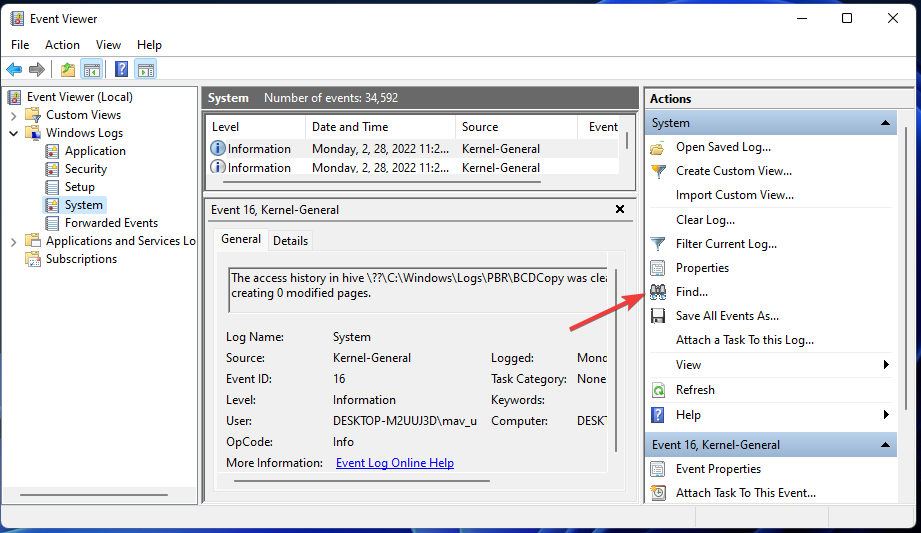
Task: Sort events by Date and Time column
Action: point(350,127)
